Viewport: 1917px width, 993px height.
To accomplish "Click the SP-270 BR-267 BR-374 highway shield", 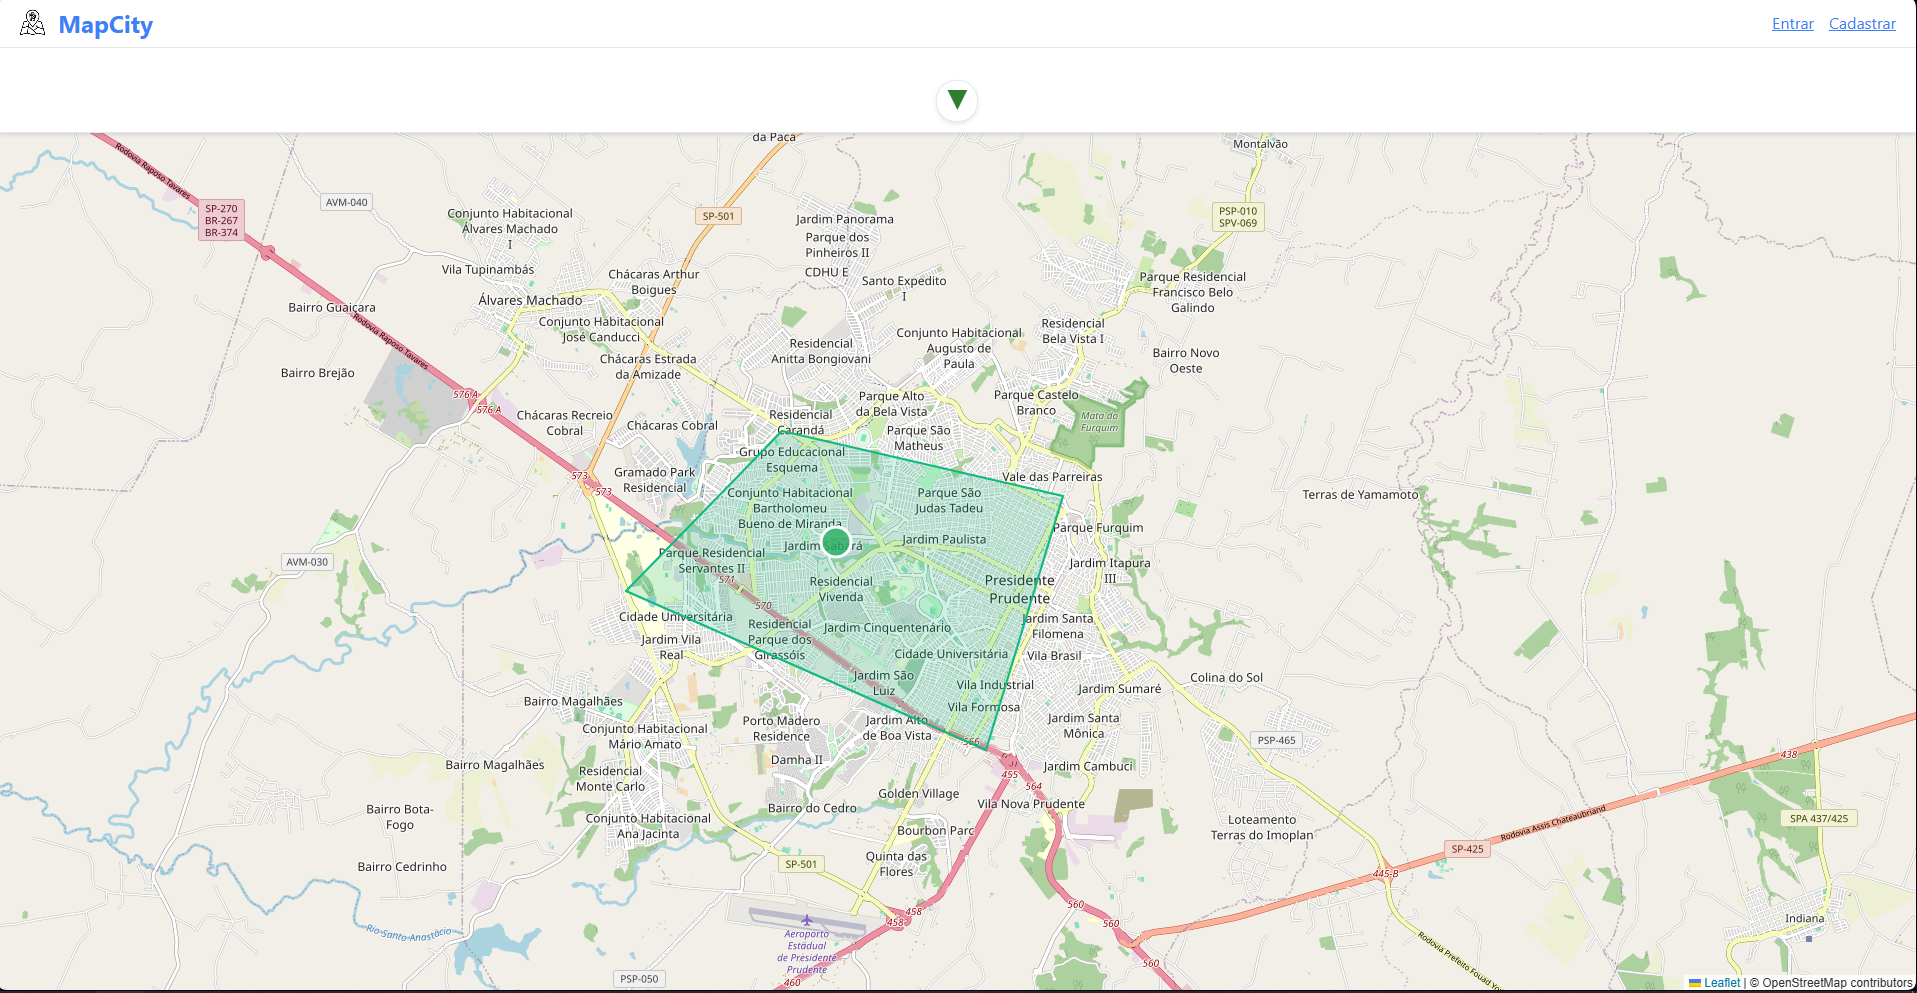I will click(x=221, y=220).
